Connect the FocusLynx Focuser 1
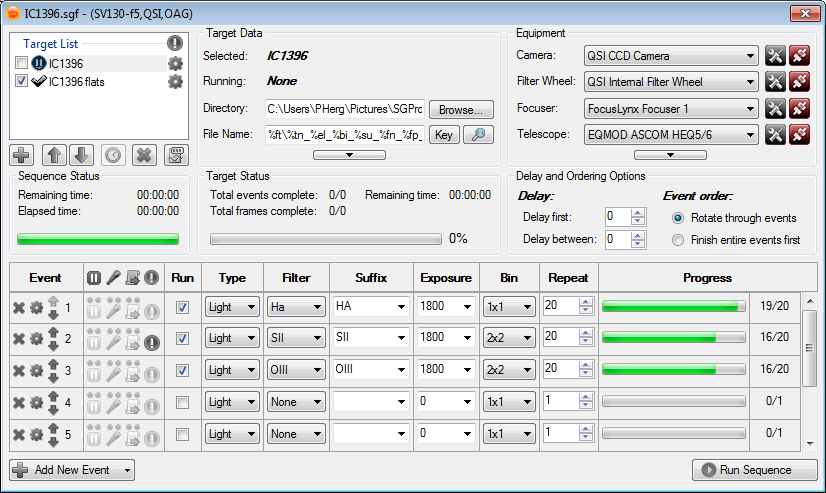The height and width of the screenshot is (493, 826). tap(799, 109)
